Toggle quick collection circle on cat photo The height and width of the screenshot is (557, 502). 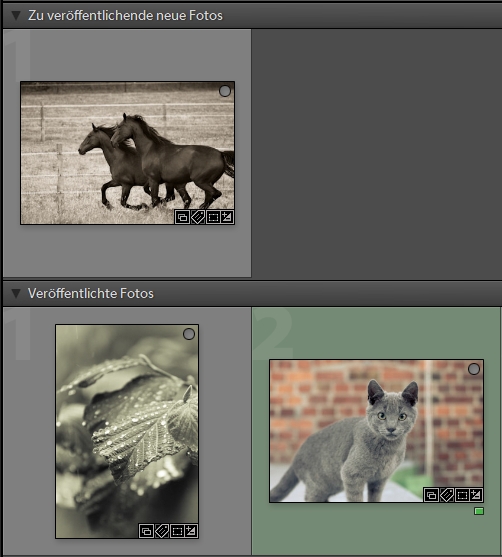tap(474, 369)
